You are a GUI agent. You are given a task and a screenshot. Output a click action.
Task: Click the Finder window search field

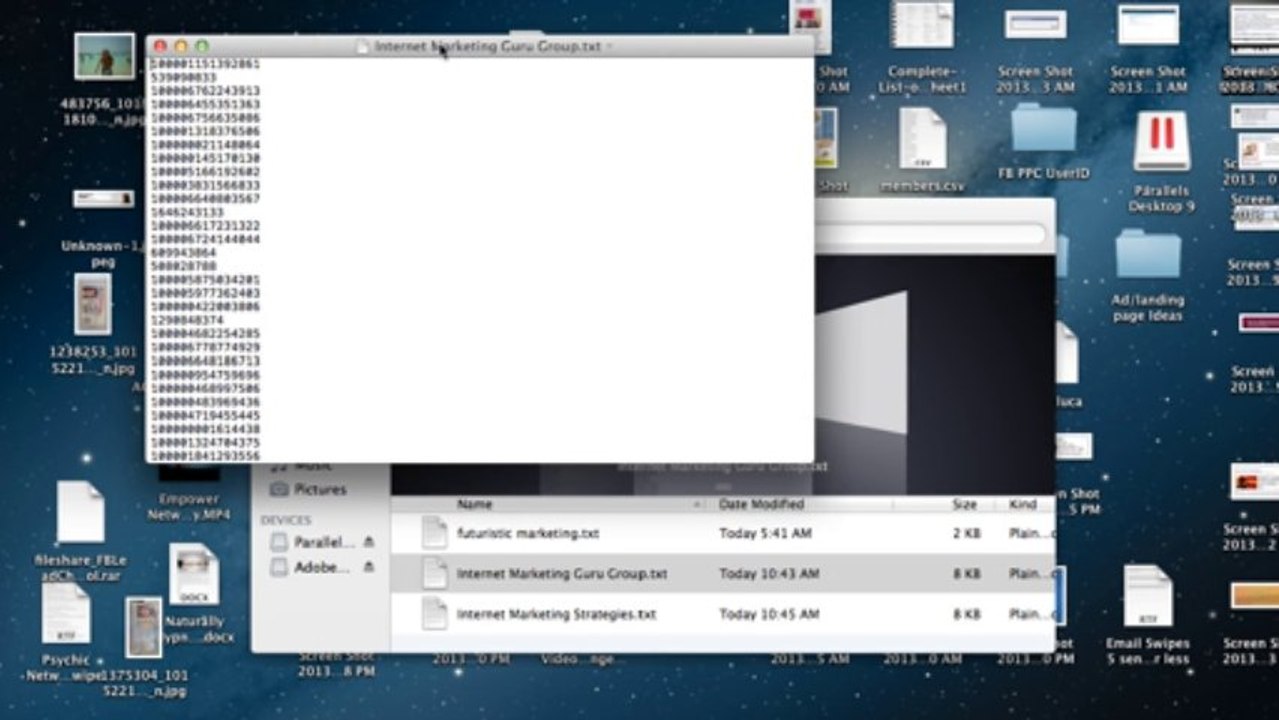(x=932, y=235)
